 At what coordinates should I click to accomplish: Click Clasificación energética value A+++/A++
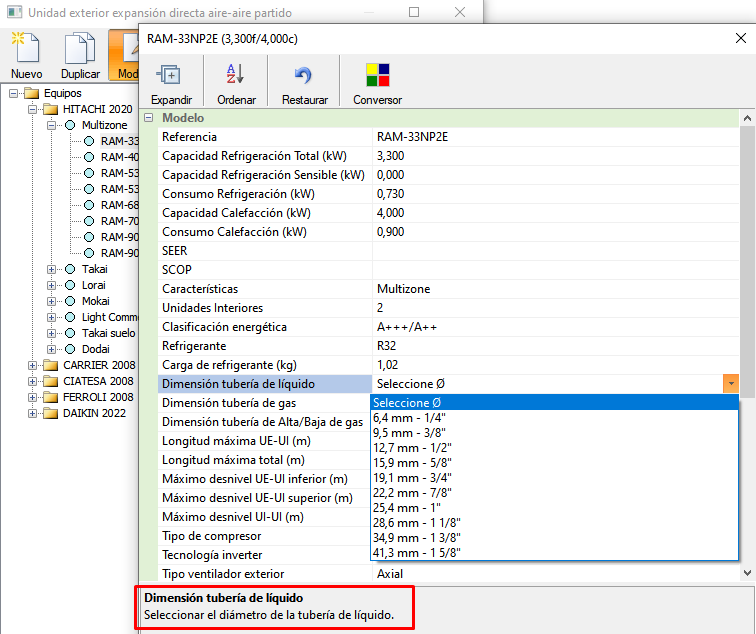(x=555, y=327)
